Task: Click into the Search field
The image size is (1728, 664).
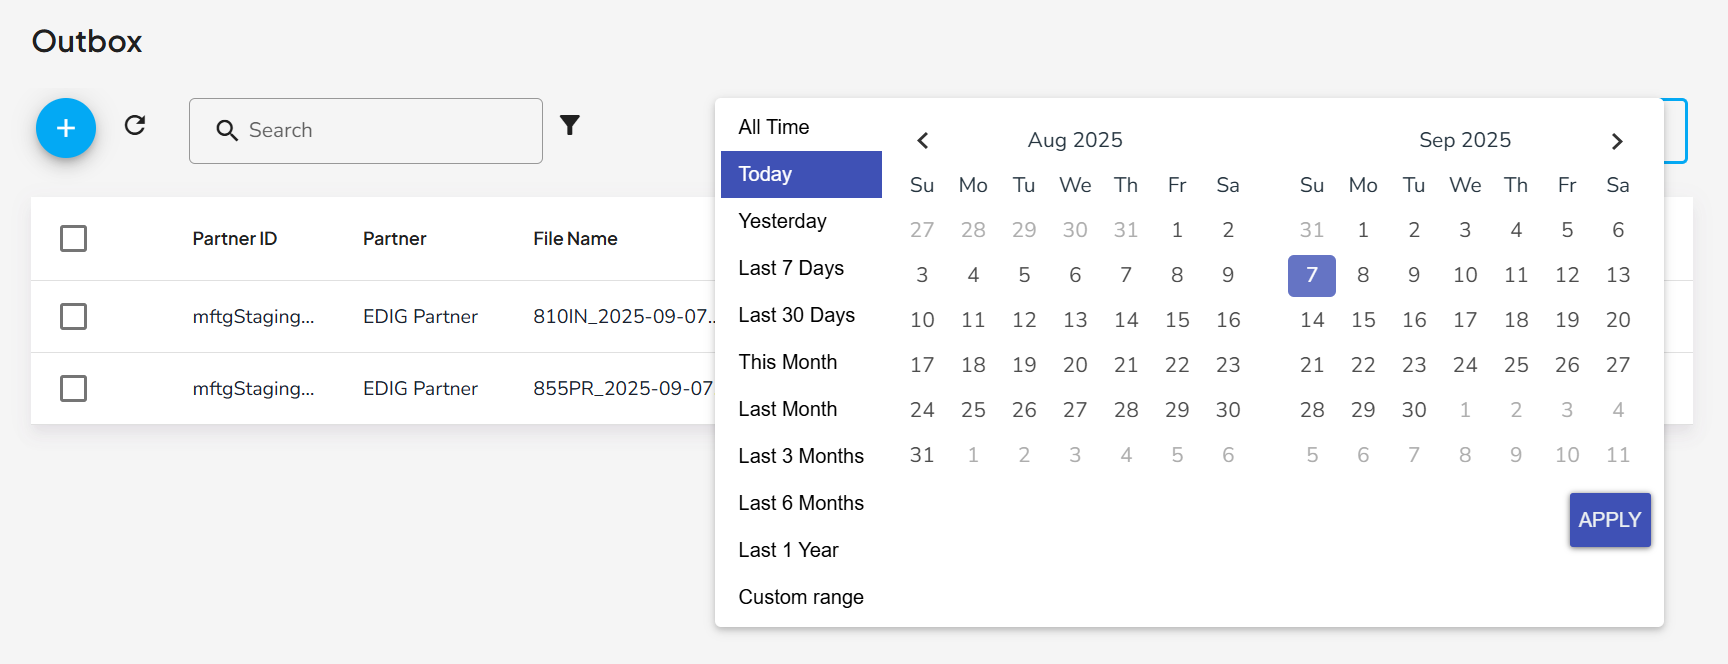Action: [x=380, y=131]
